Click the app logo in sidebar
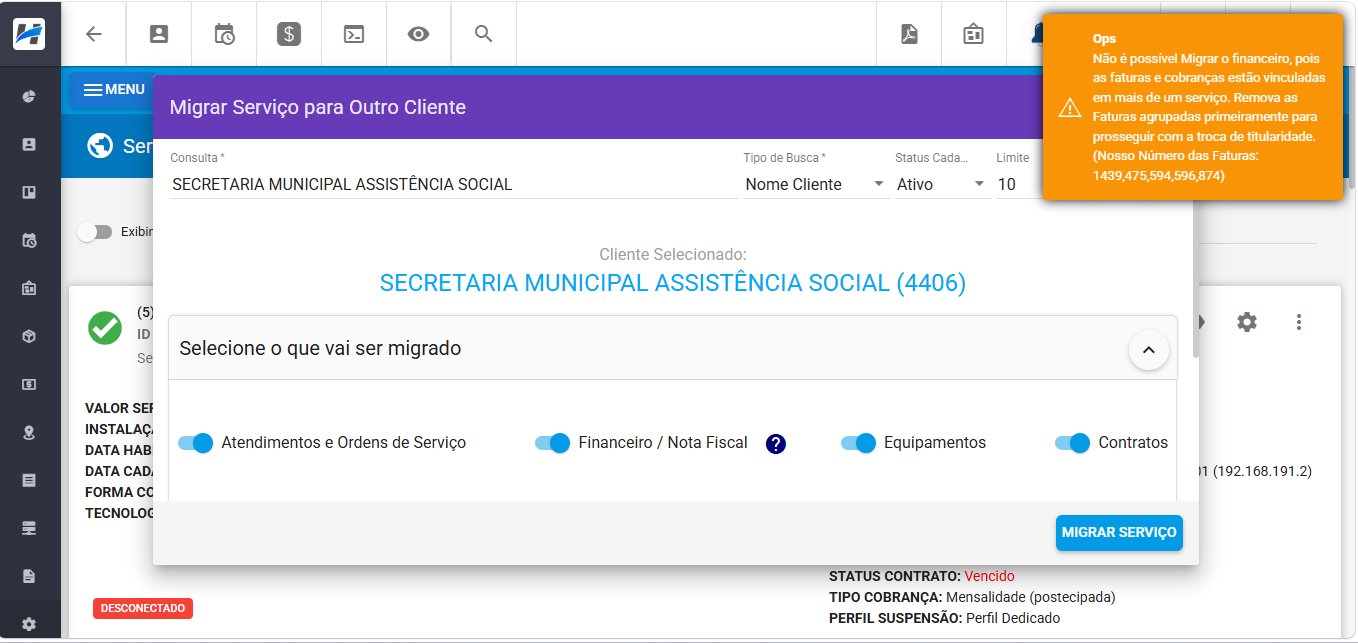 [29, 33]
